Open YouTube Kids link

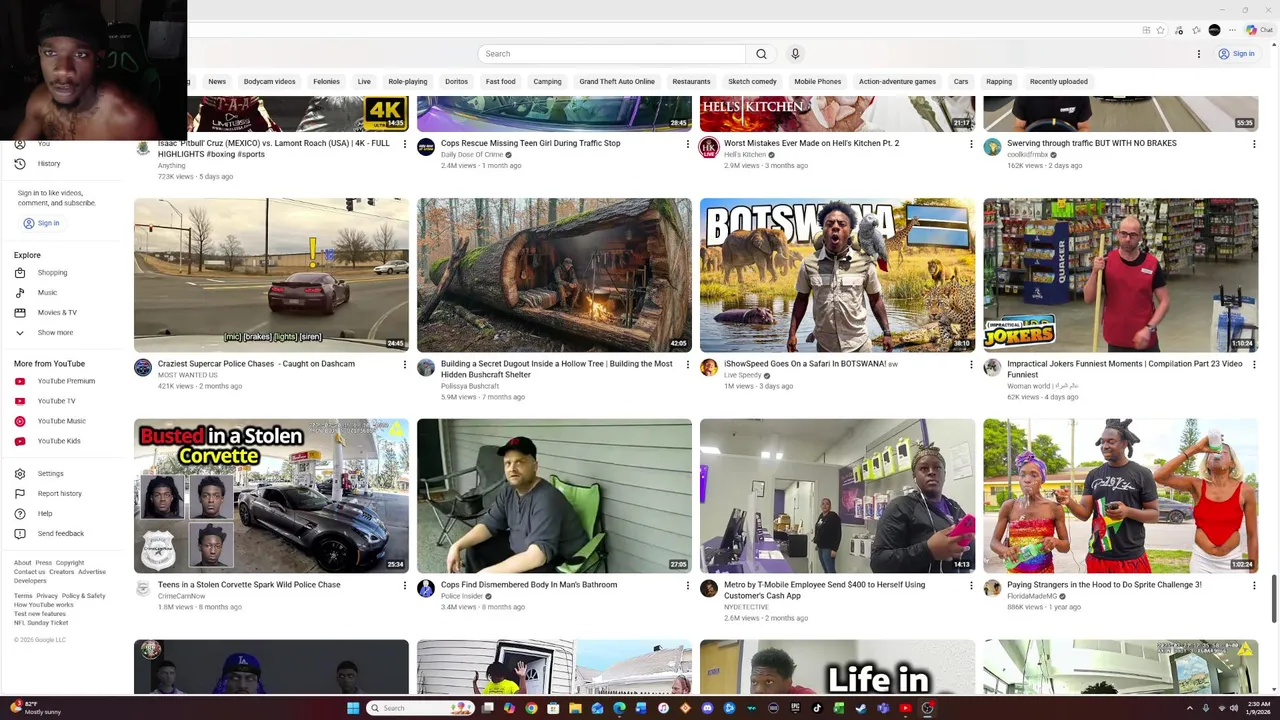click(60, 441)
